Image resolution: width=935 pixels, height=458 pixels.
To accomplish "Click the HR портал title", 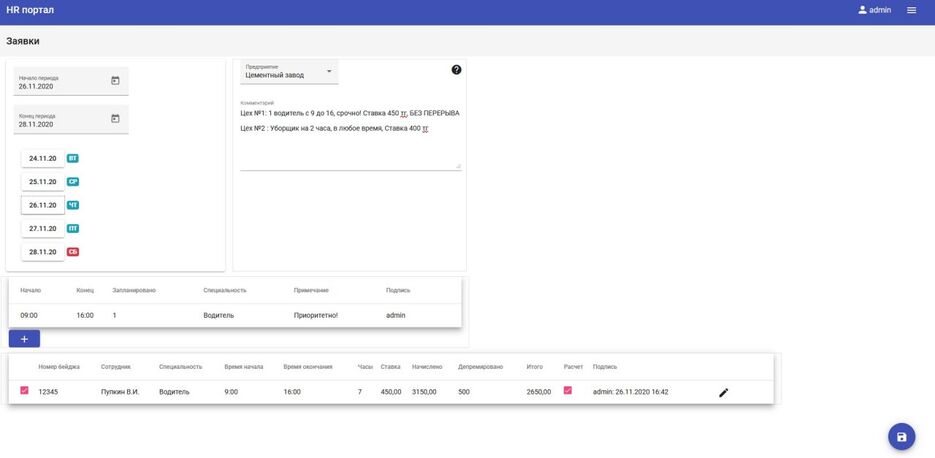I will [30, 10].
